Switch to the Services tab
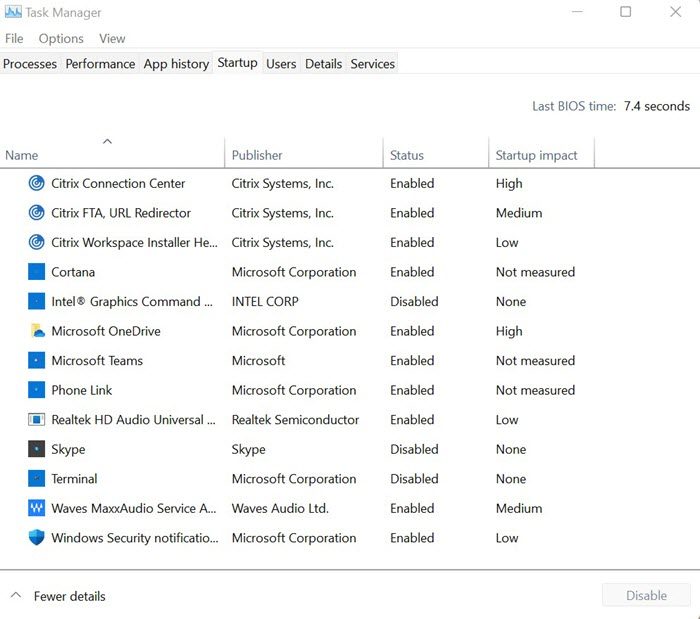The height and width of the screenshot is (619, 700). pos(373,64)
